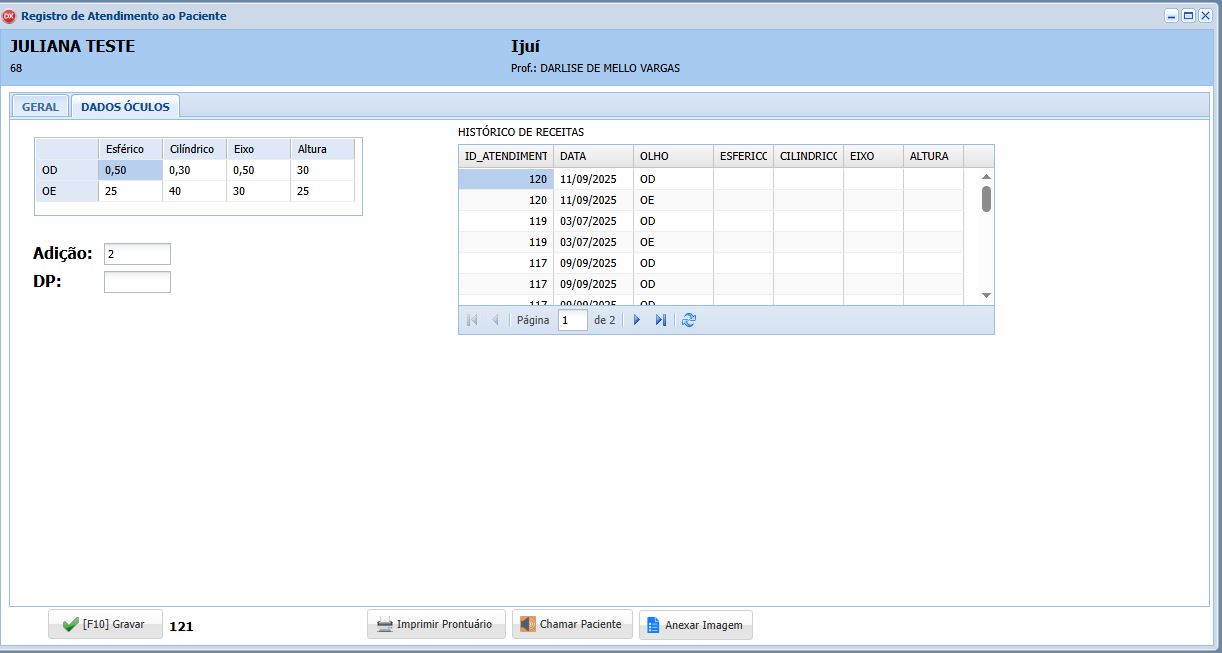Image resolution: width=1222 pixels, height=653 pixels.
Task: Select the OD Esférico cell with 0,50
Action: [x=130, y=170]
